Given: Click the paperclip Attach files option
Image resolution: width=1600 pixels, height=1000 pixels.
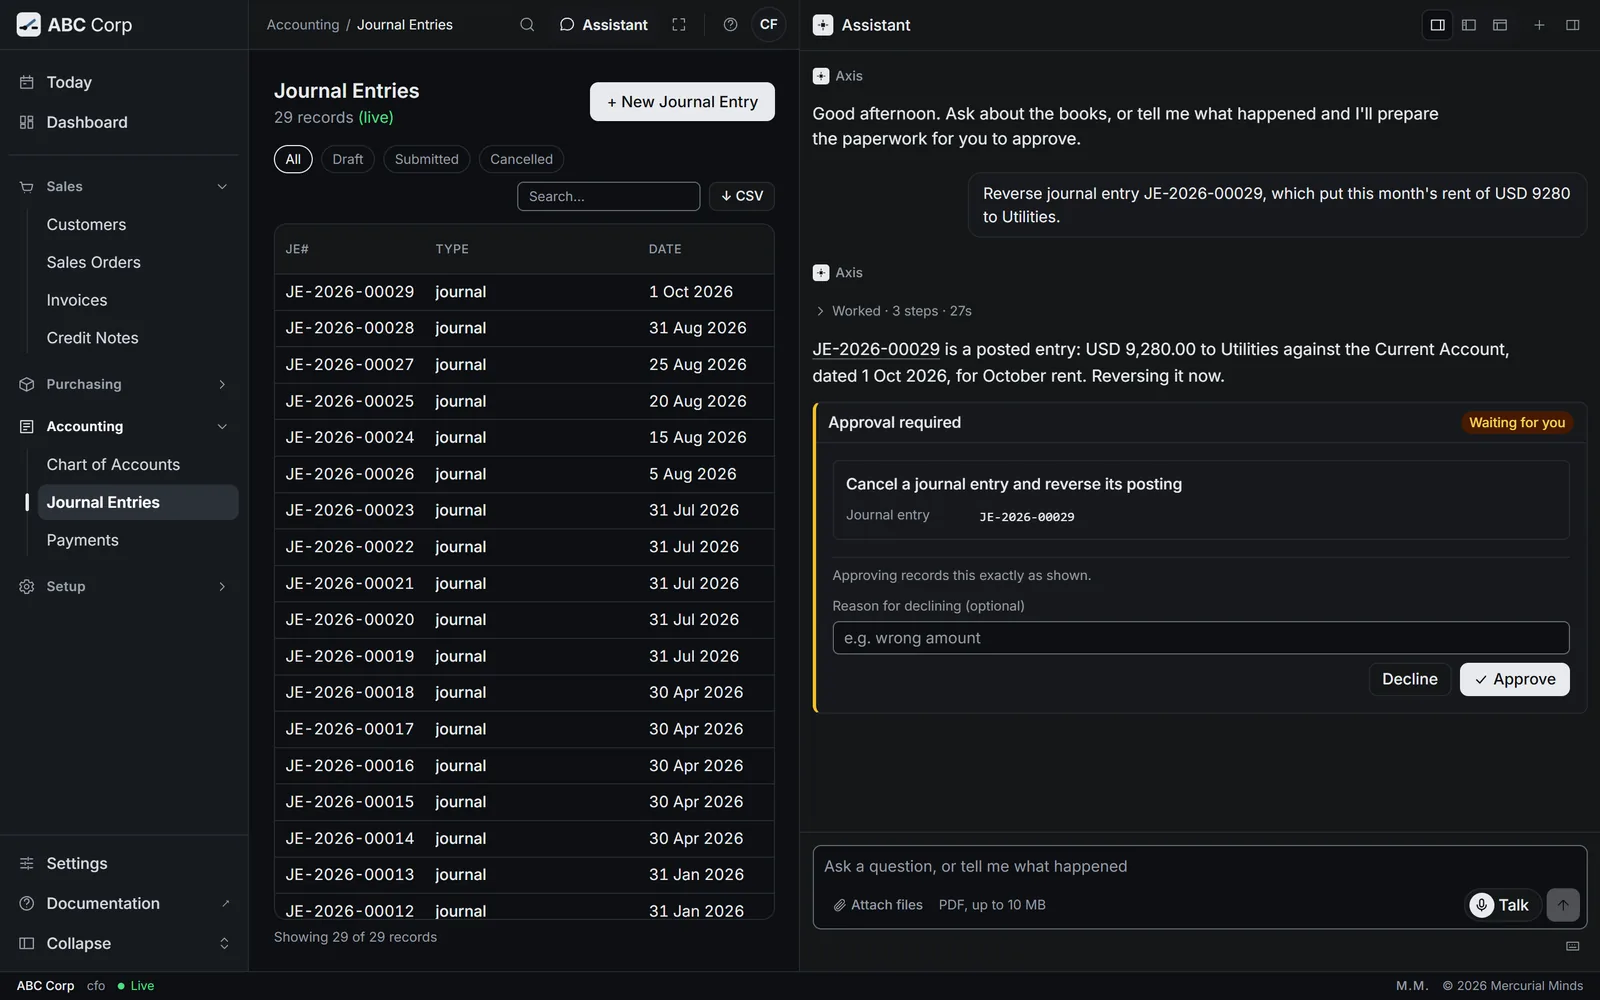Looking at the screenshot, I should click(x=878, y=905).
